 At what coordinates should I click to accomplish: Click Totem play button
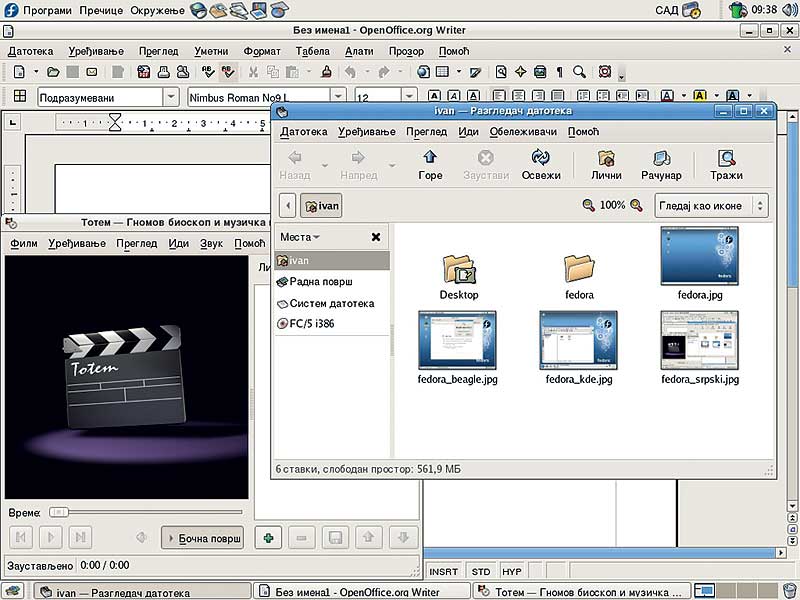tap(51, 537)
